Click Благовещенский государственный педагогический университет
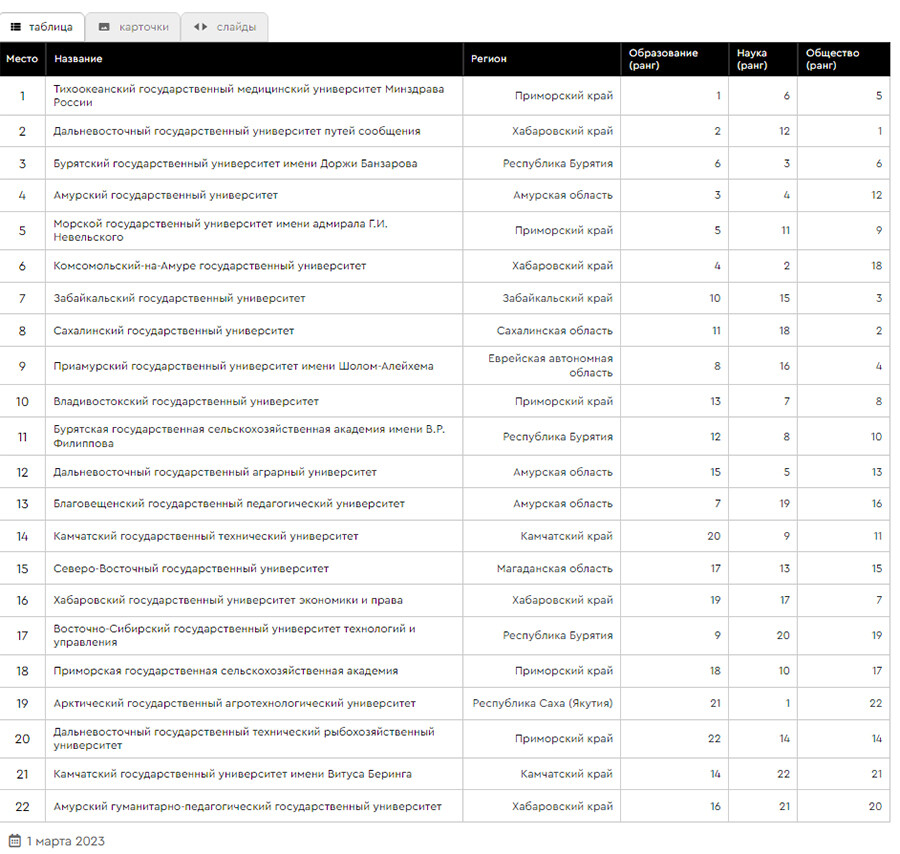900x854 pixels. coord(229,504)
